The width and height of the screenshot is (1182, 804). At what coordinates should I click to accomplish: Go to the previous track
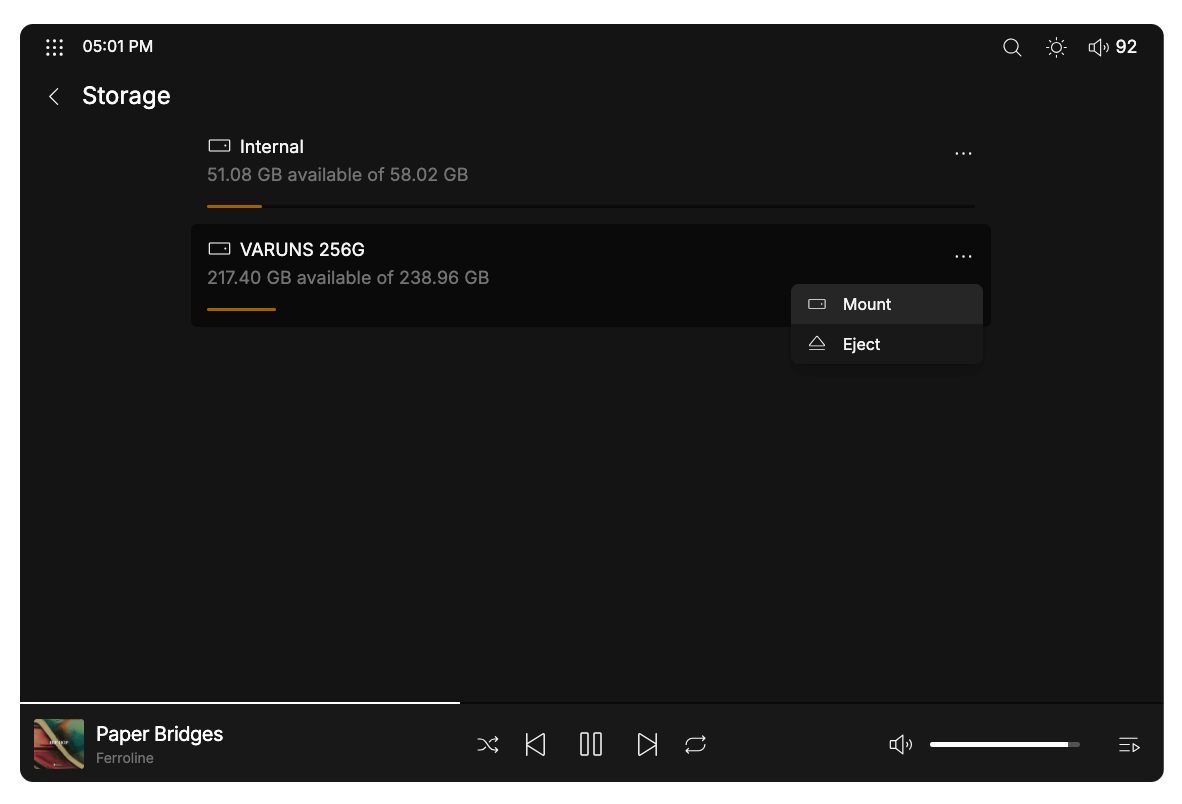coord(536,744)
